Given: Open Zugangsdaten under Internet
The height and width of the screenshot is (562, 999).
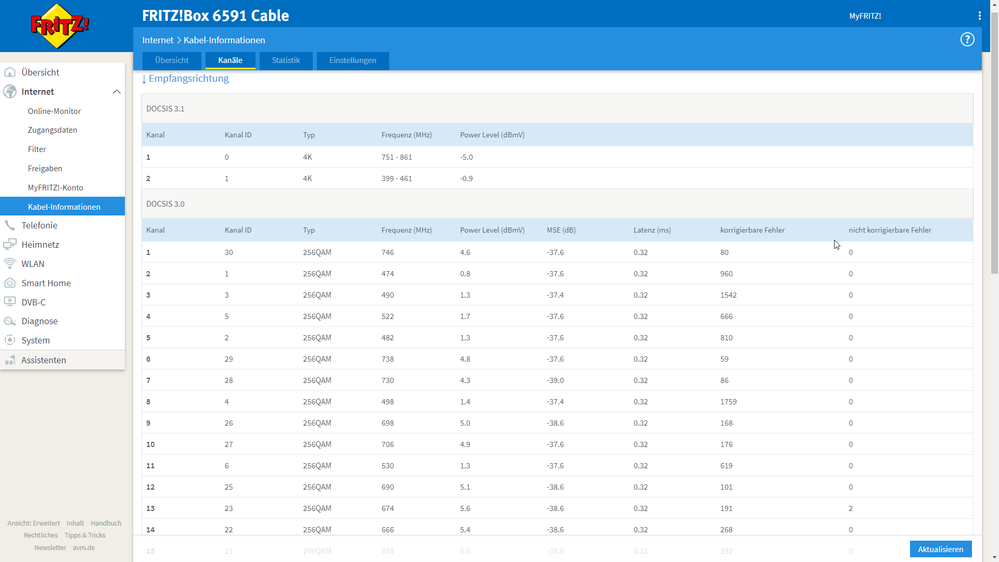Looking at the screenshot, I should click(52, 130).
